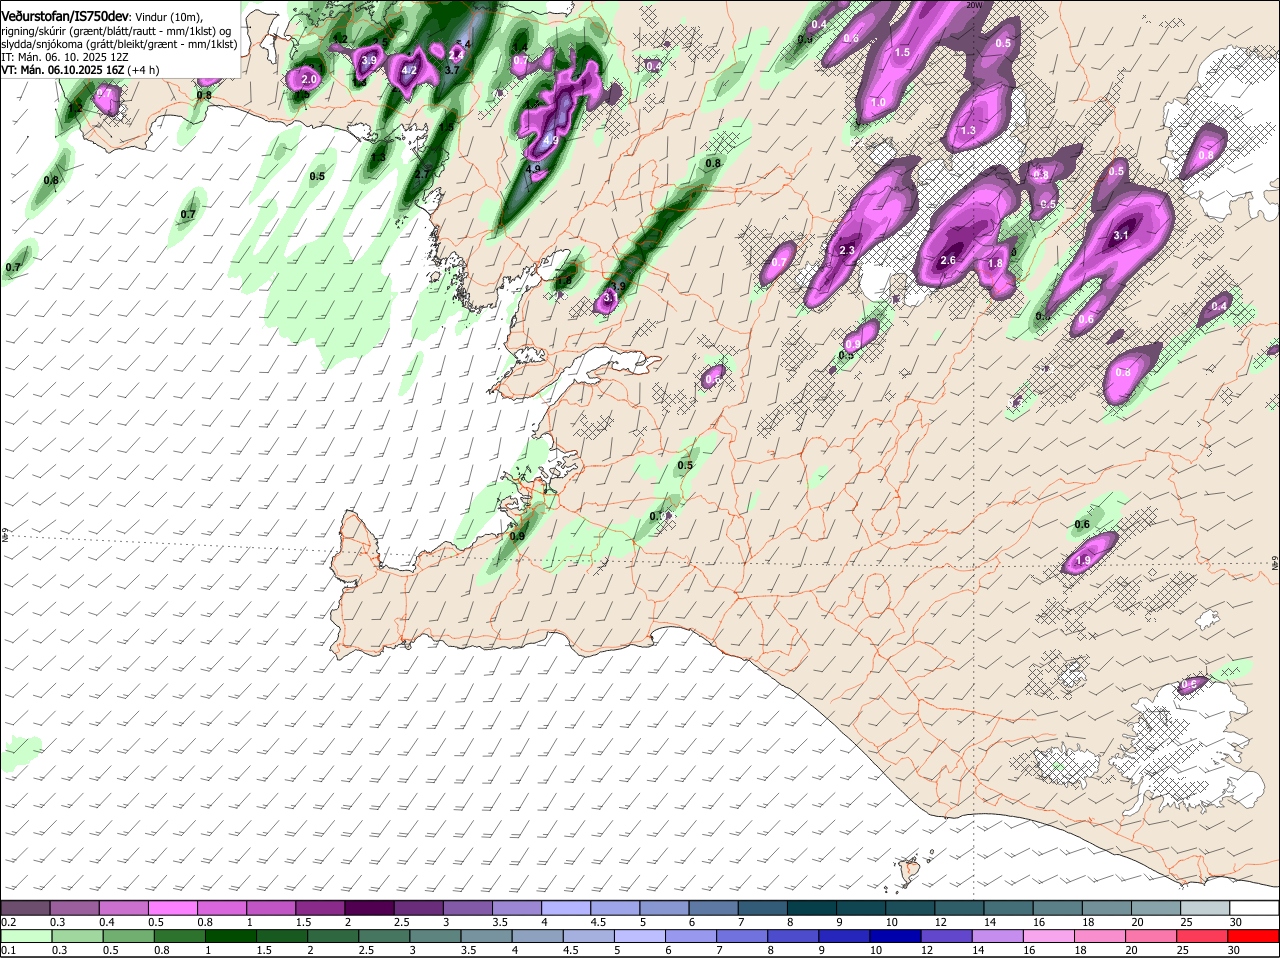The width and height of the screenshot is (1280, 958).
Task: Click the valid time 'VT: Mán. 06.10.2025 16Z' line
Action: pos(62,70)
